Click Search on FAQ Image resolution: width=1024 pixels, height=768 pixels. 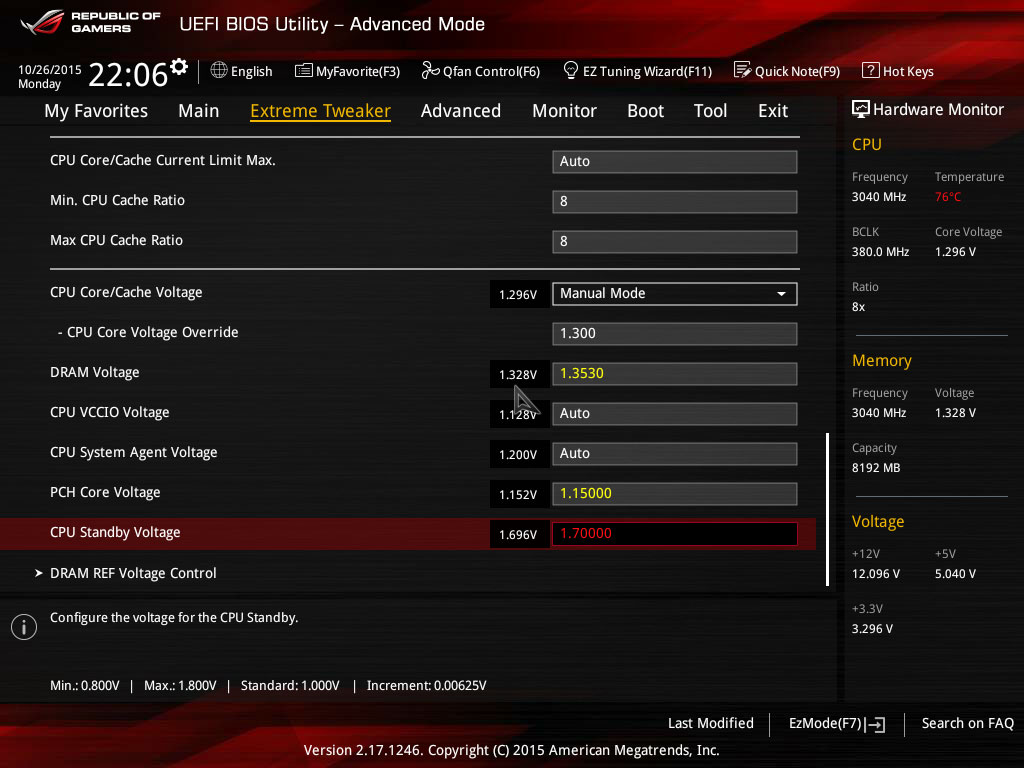pyautogui.click(x=967, y=724)
